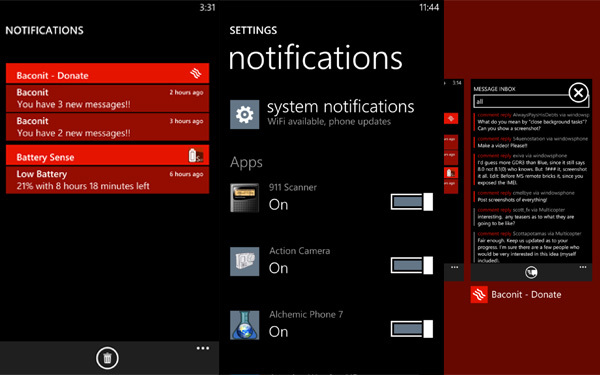The width and height of the screenshot is (600, 375).
Task: Tap the 'Apps' section heading
Action: (246, 163)
